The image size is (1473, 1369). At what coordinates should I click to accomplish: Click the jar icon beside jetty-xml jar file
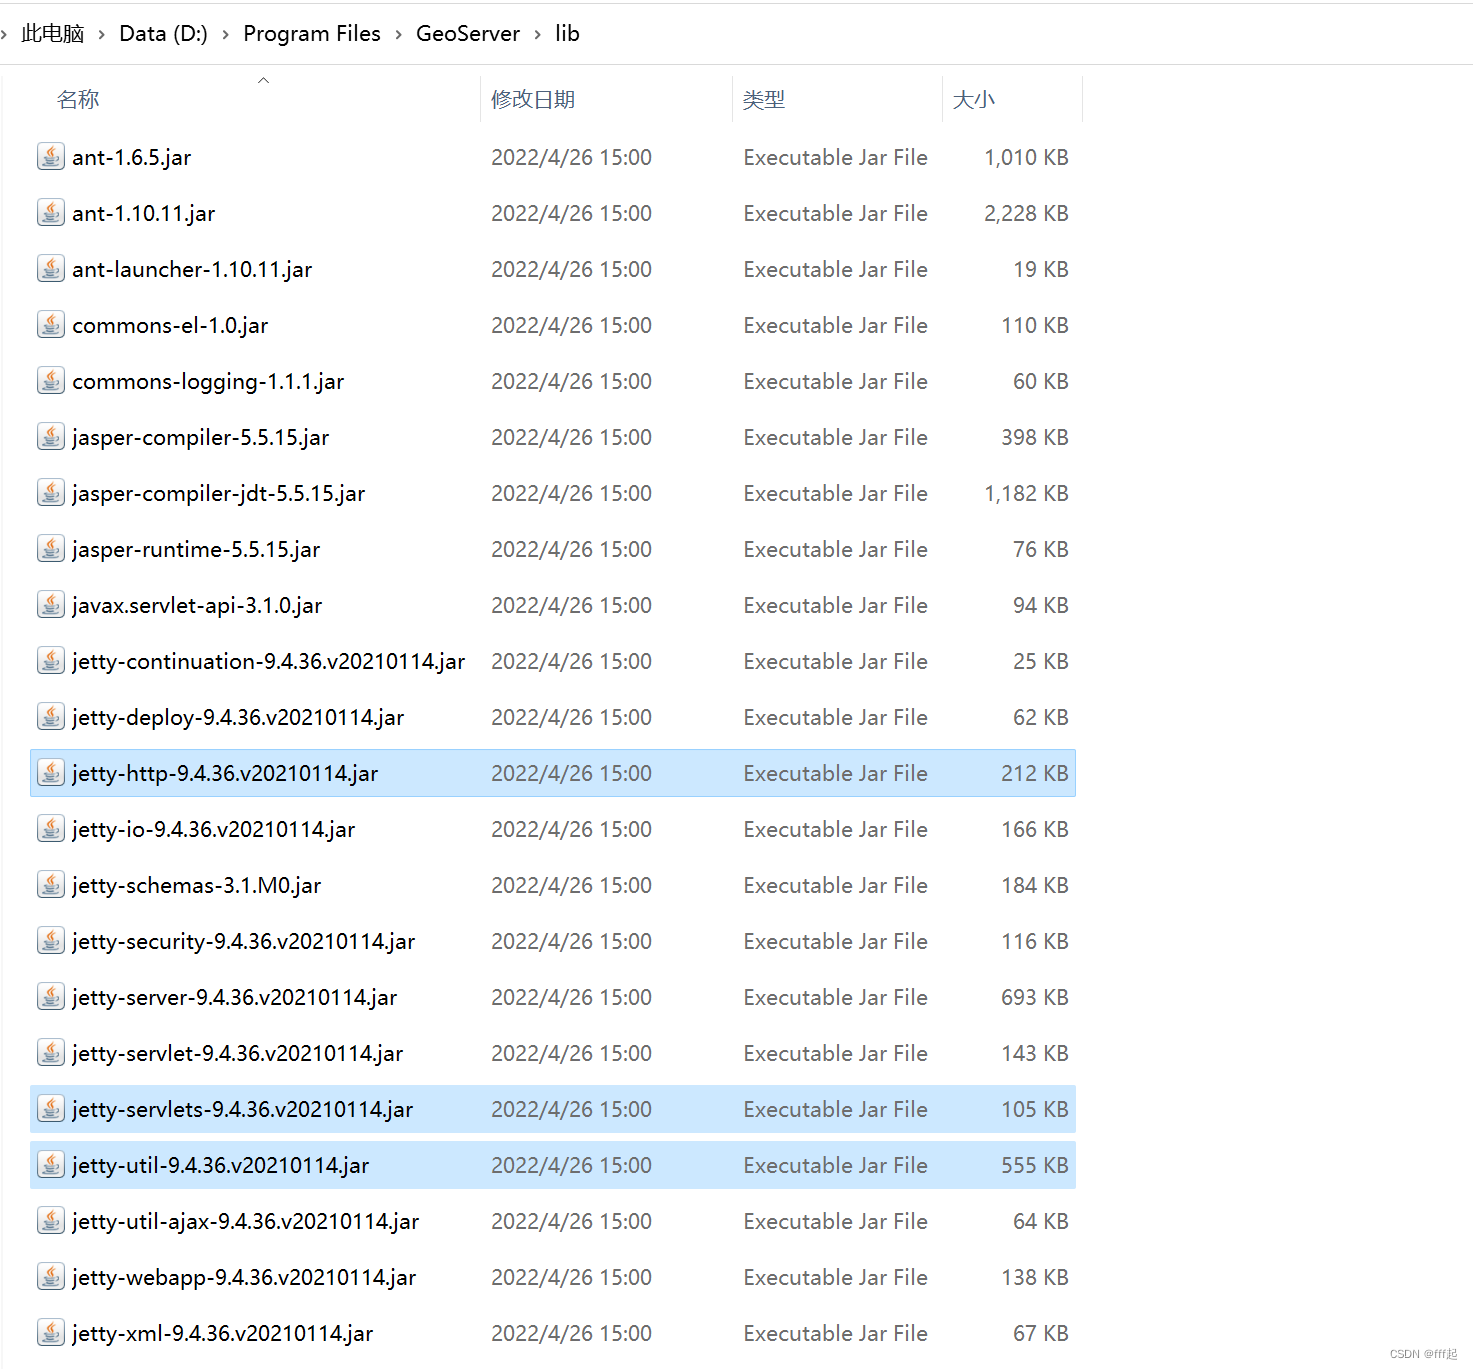tap(50, 1333)
